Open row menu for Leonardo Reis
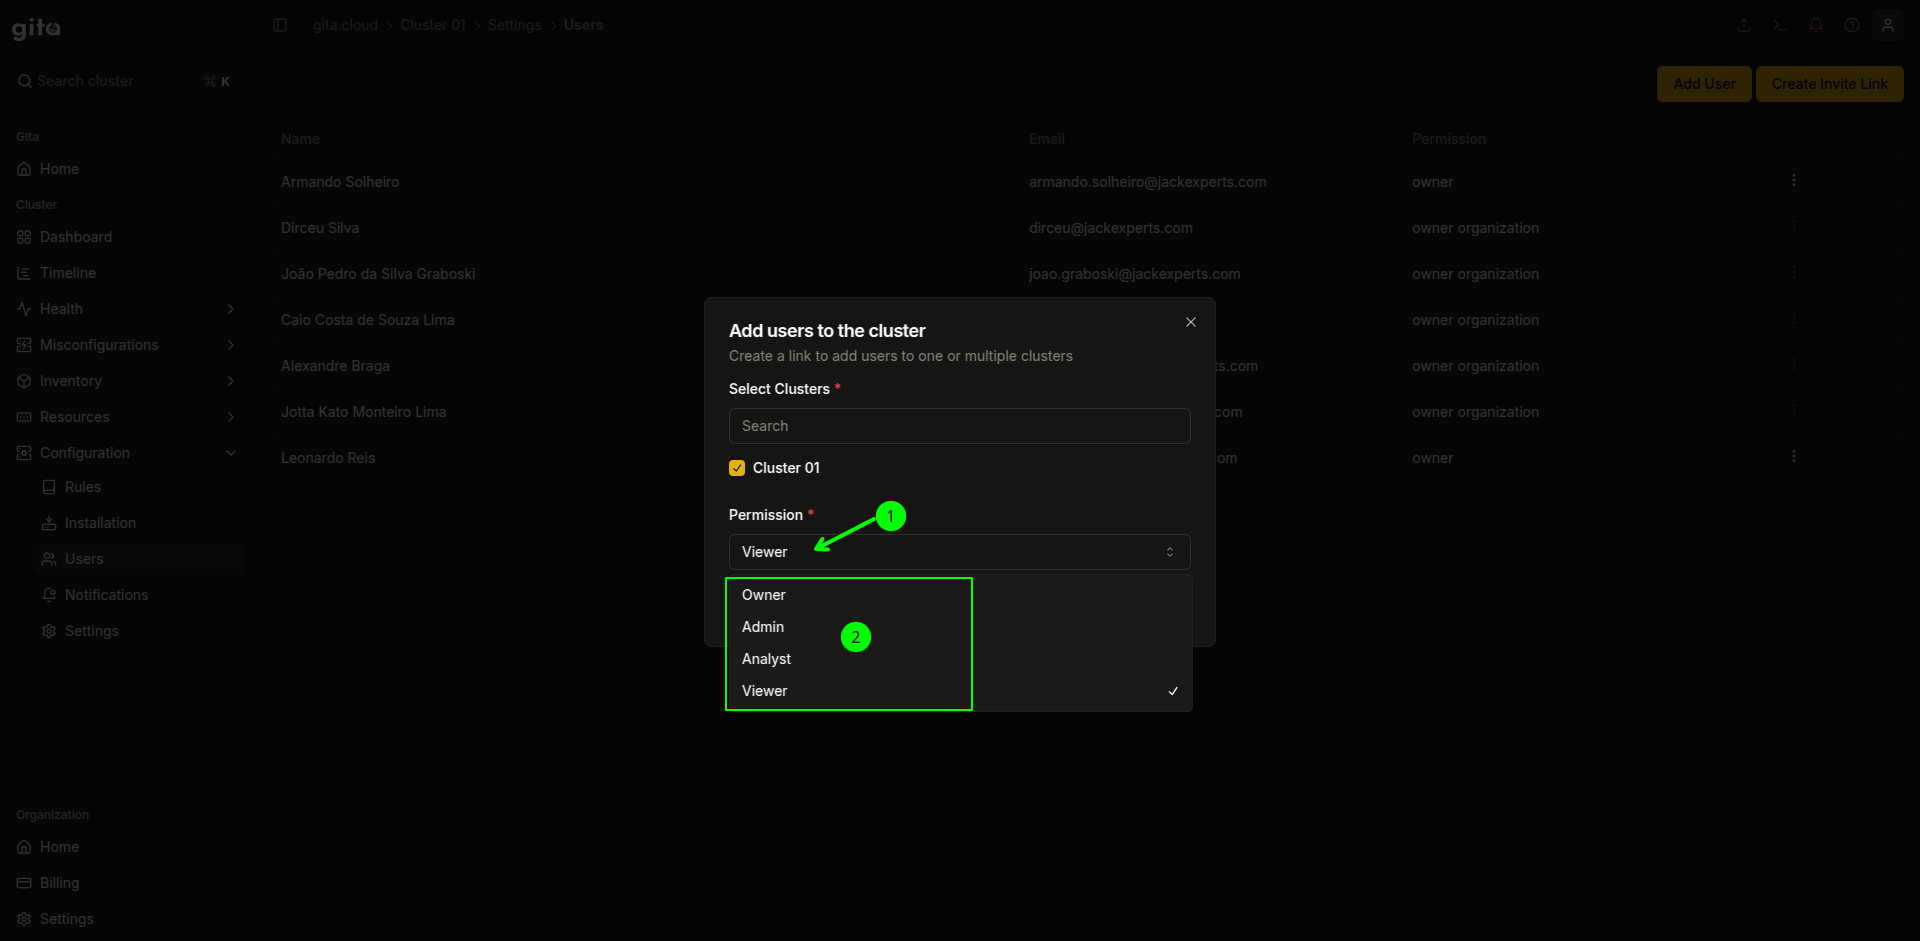Viewport: 1920px width, 941px height. (x=1794, y=456)
